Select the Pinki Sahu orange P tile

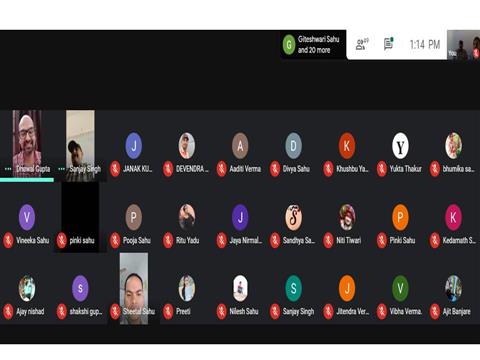(400, 217)
